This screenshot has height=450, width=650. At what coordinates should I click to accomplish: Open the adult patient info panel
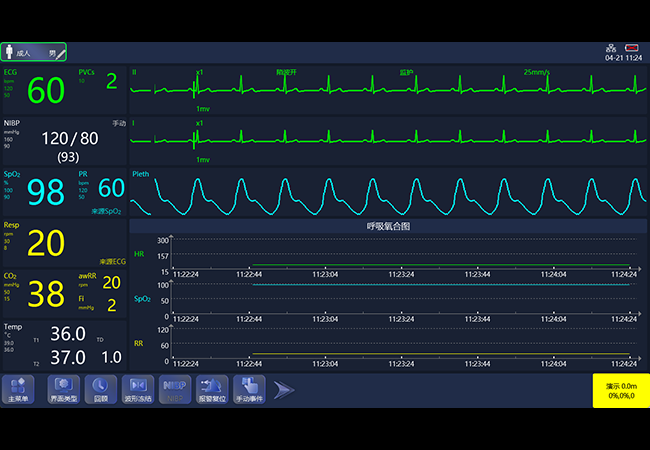tap(34, 52)
